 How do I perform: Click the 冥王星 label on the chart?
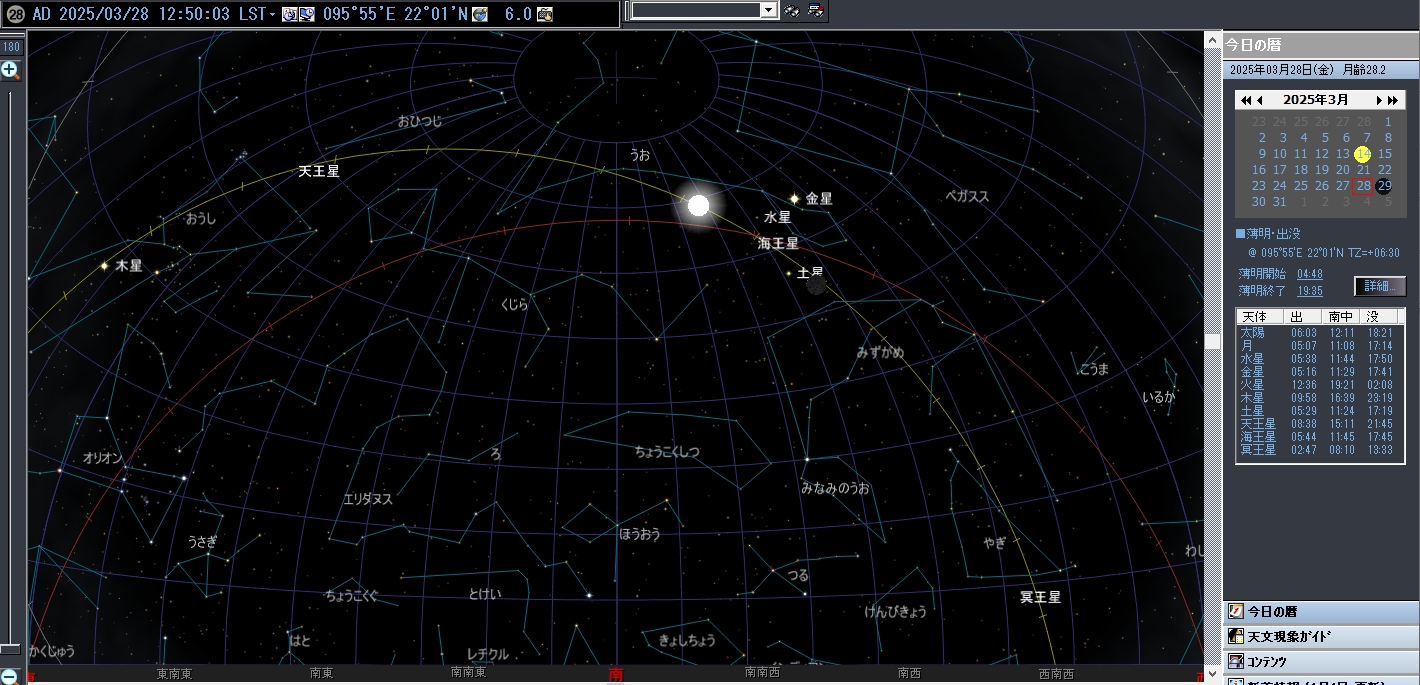[x=1040, y=597]
